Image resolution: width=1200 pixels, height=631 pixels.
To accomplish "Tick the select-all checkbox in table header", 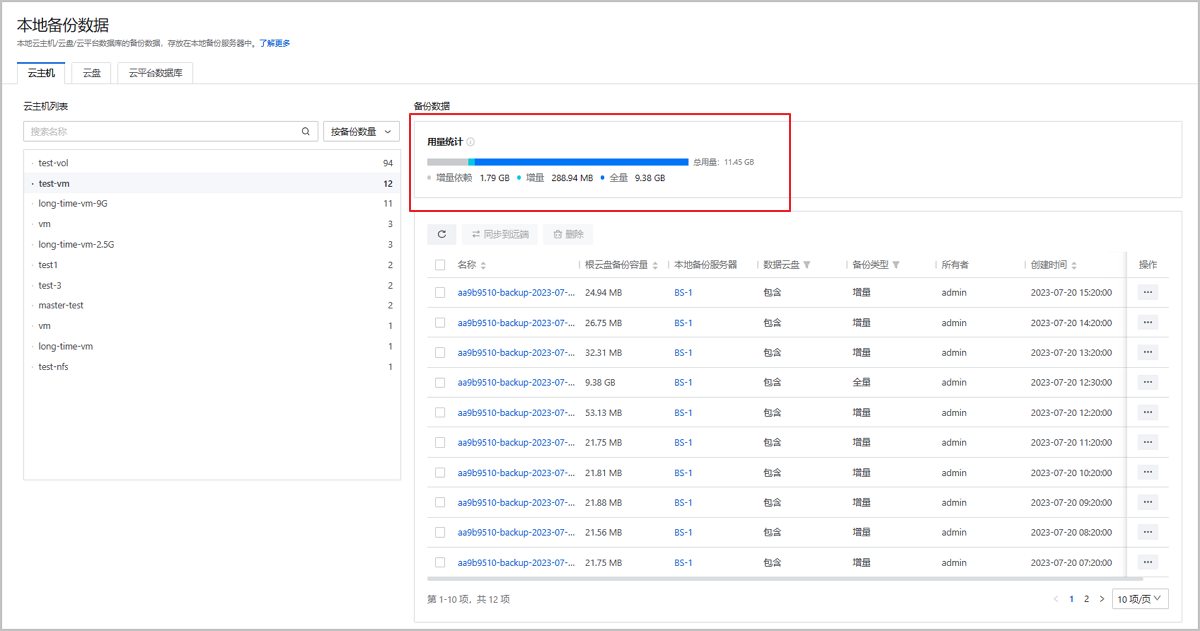I will (440, 265).
